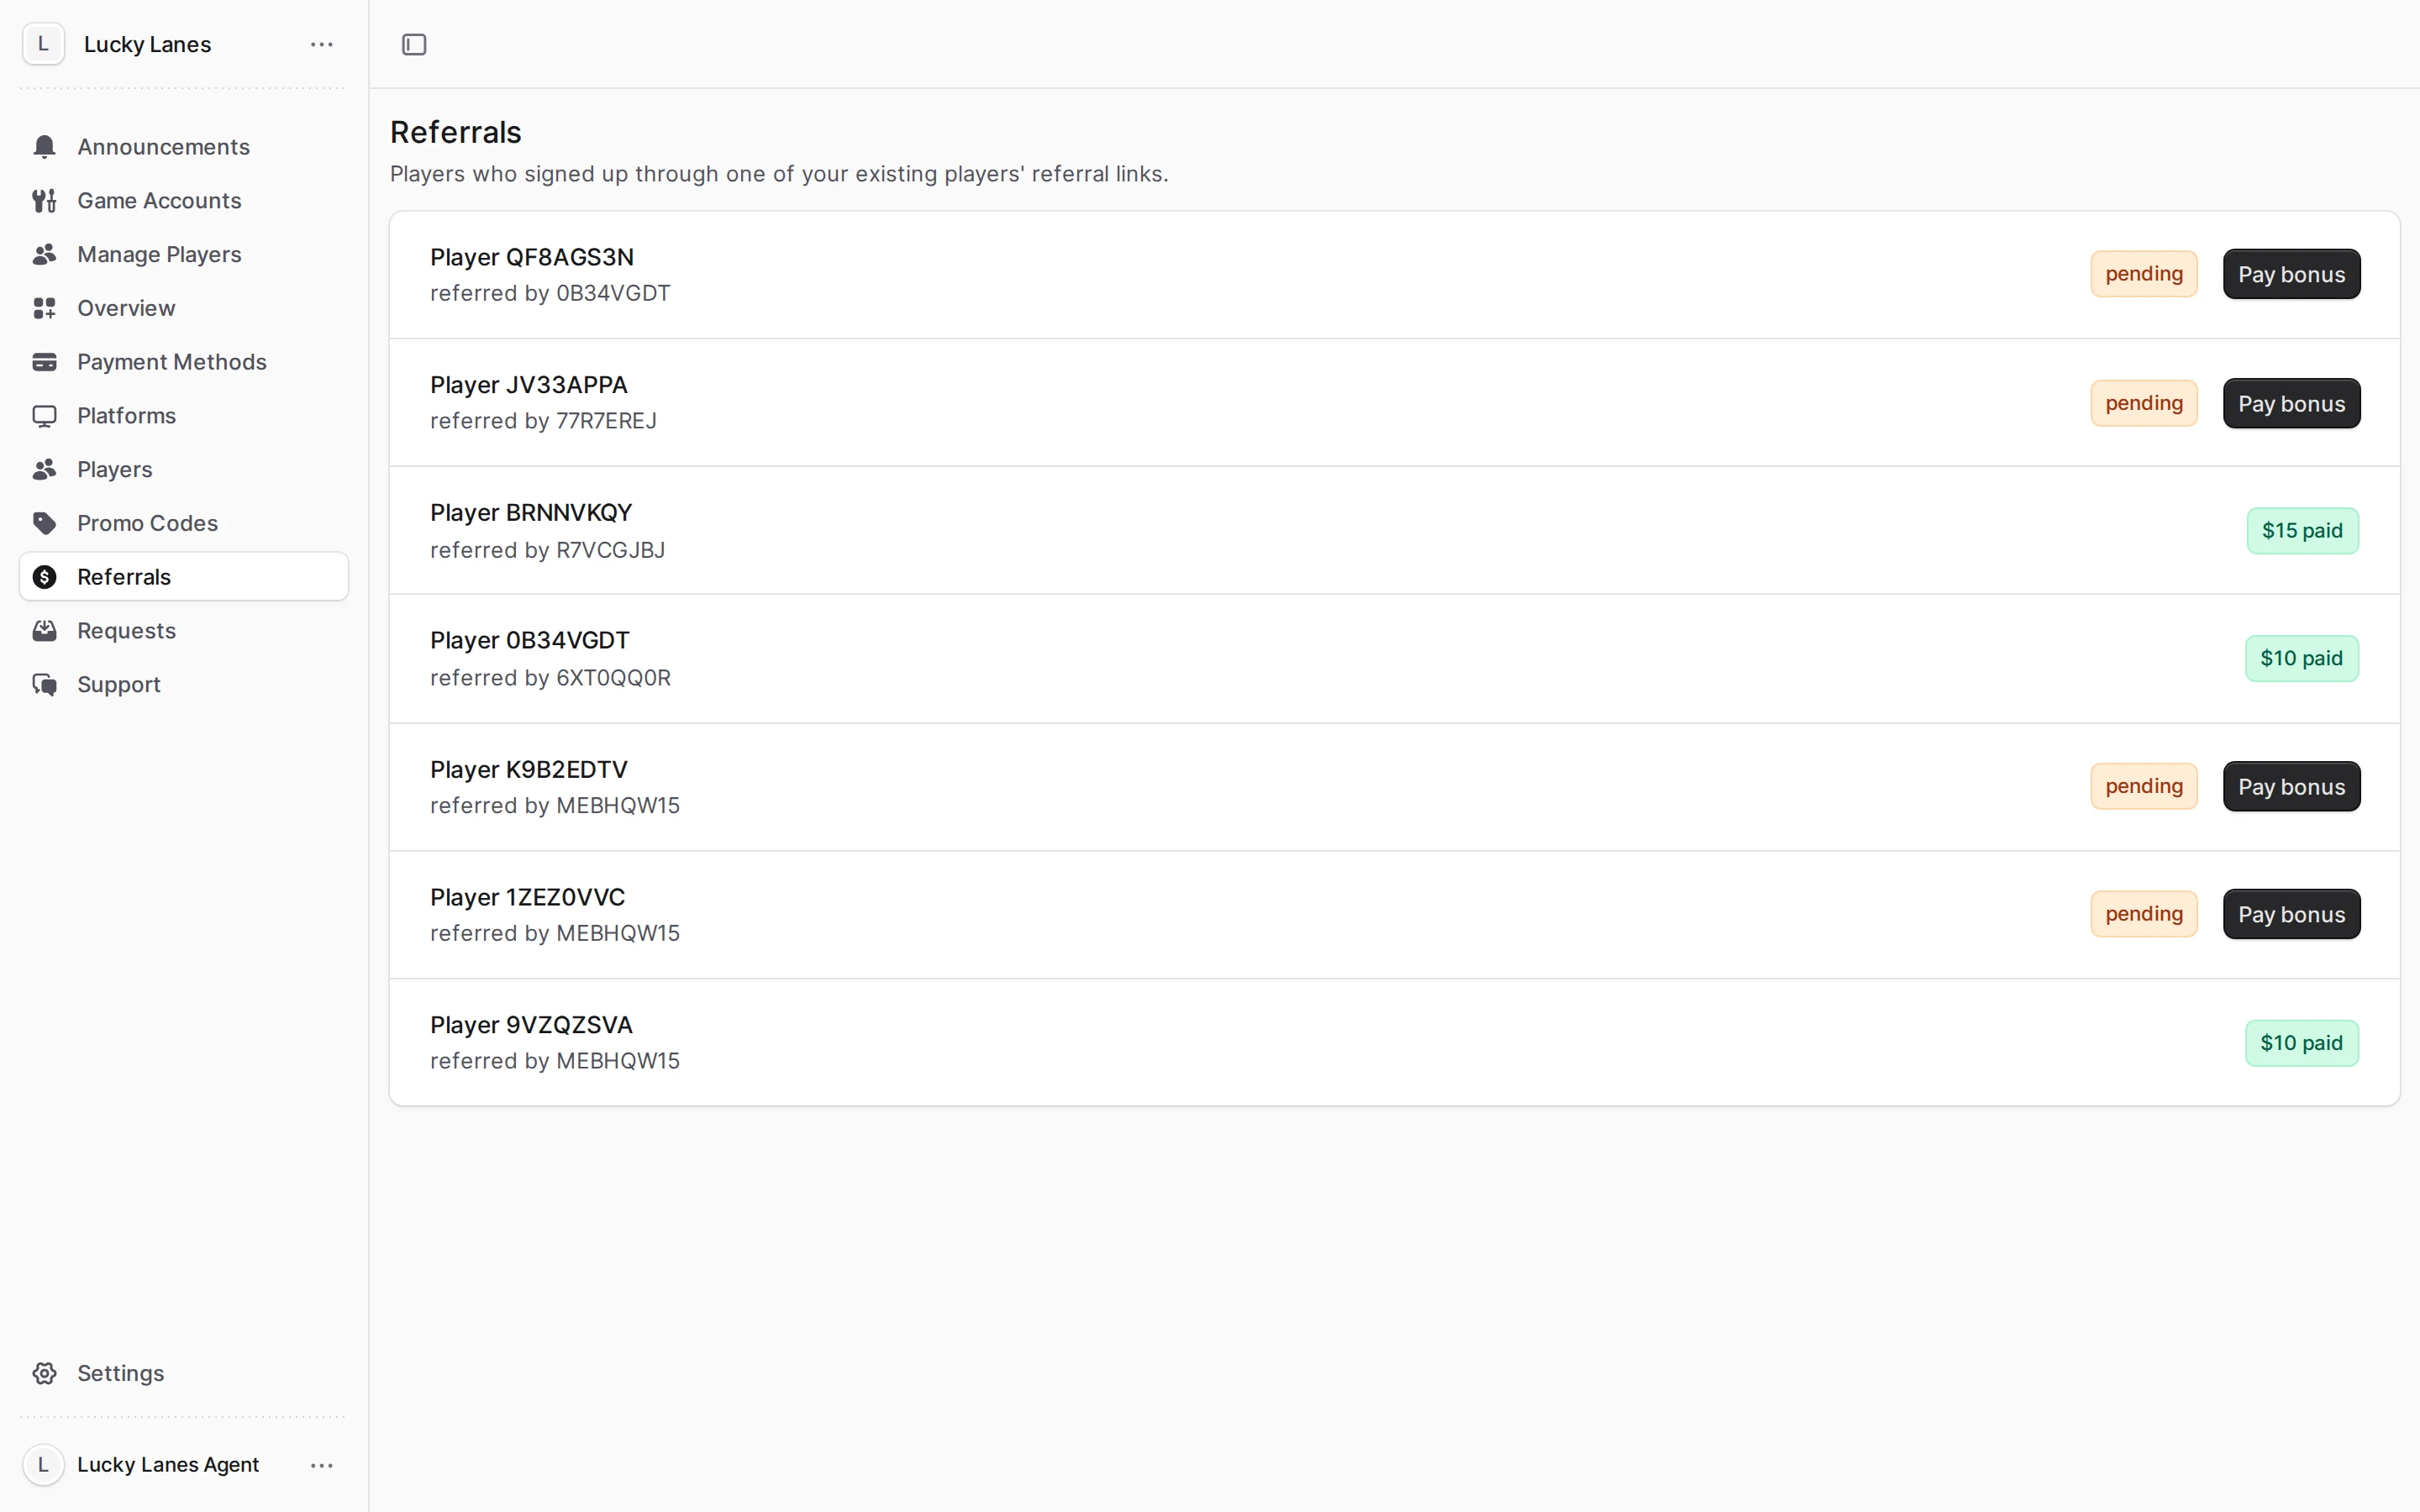Click the Game Accounts icon
The height and width of the screenshot is (1512, 2420).
[x=44, y=201]
